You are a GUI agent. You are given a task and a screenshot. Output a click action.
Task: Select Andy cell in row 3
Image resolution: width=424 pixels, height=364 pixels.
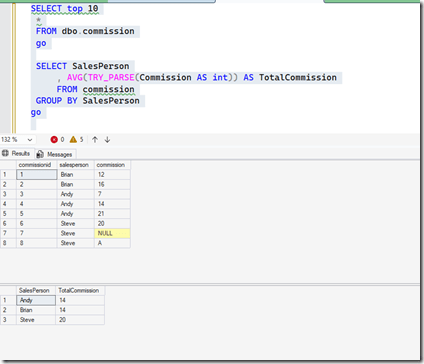point(75,194)
